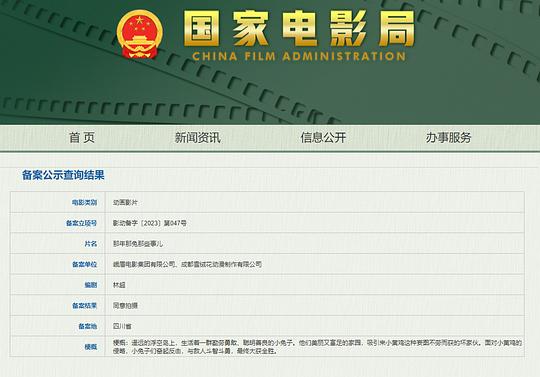This screenshot has height=377, width=540.
Task: Select the 备案地 row label
Action: pyautogui.click(x=87, y=326)
